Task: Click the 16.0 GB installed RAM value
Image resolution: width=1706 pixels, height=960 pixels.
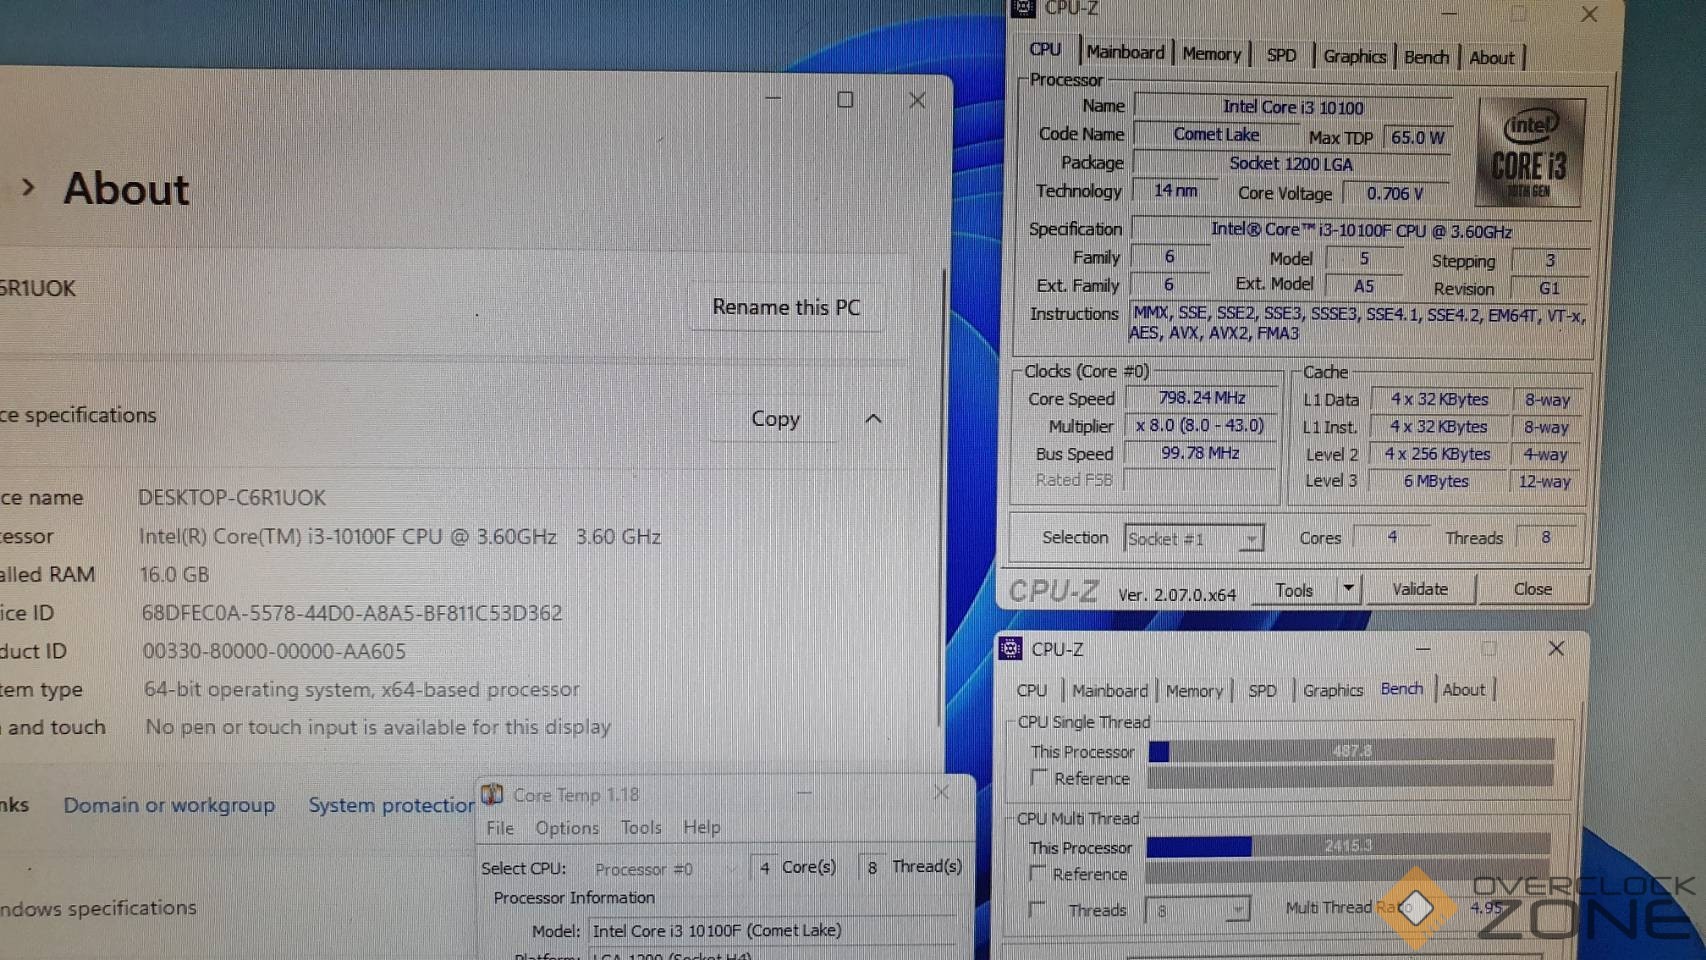Action: pos(174,575)
